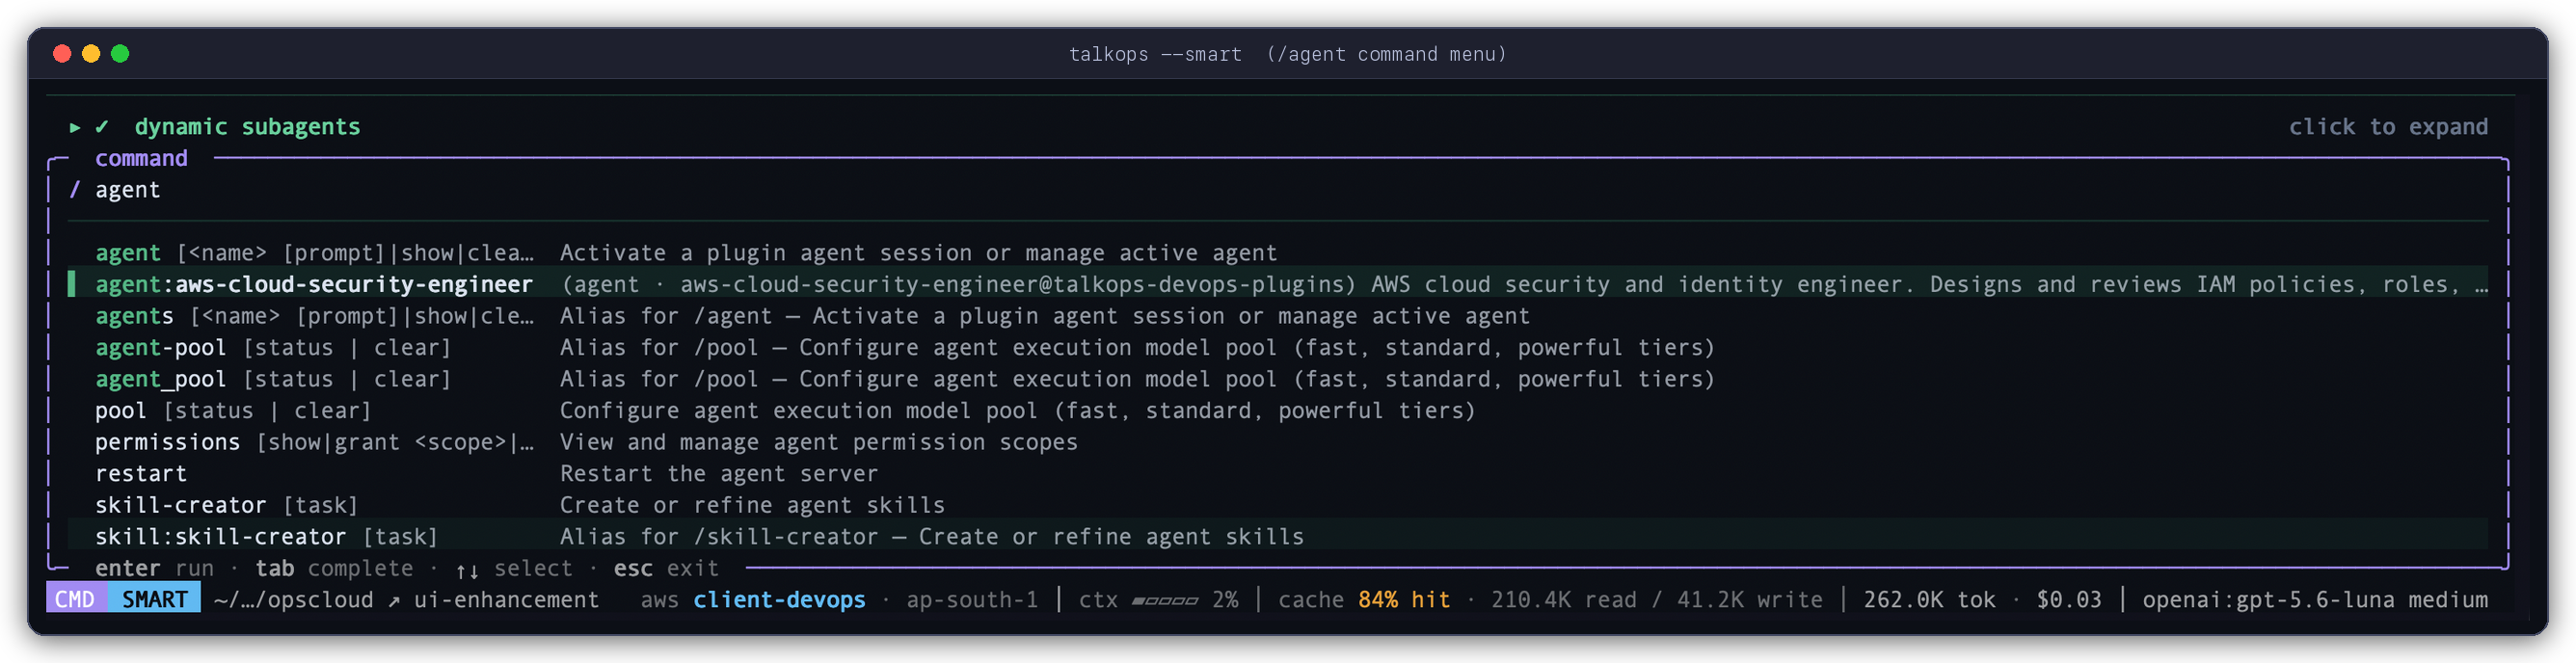Click the 'enter run' shortcut hint
Viewport: 2576px width, 663px height.
coord(155,568)
